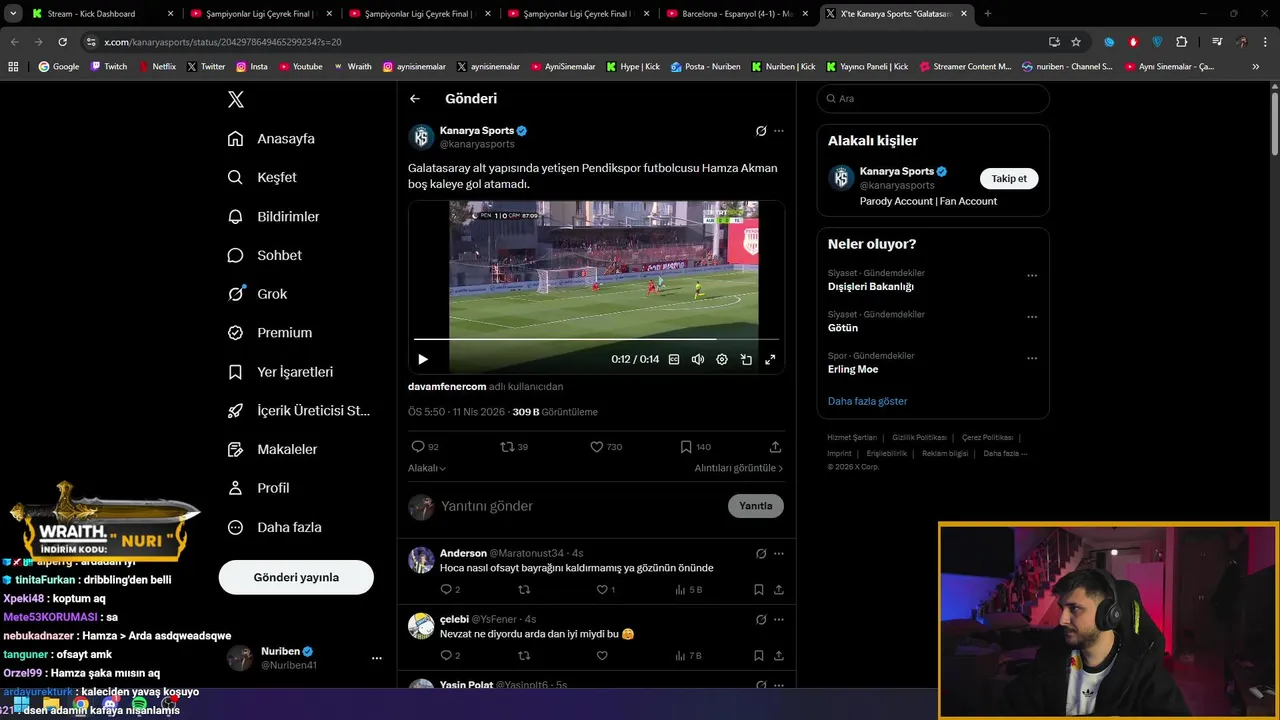Viewport: 1280px width, 720px height.
Task: Switch to the Stream - Kick Dashboard tab
Action: [102, 14]
